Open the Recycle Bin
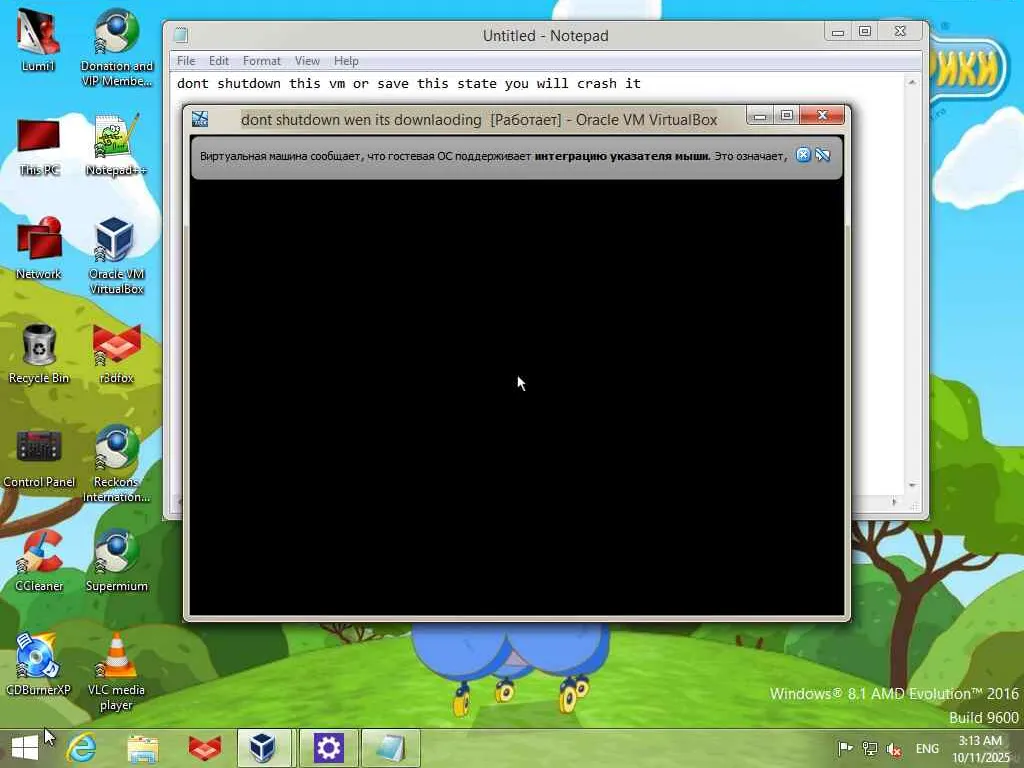1024x768 pixels. coord(39,354)
